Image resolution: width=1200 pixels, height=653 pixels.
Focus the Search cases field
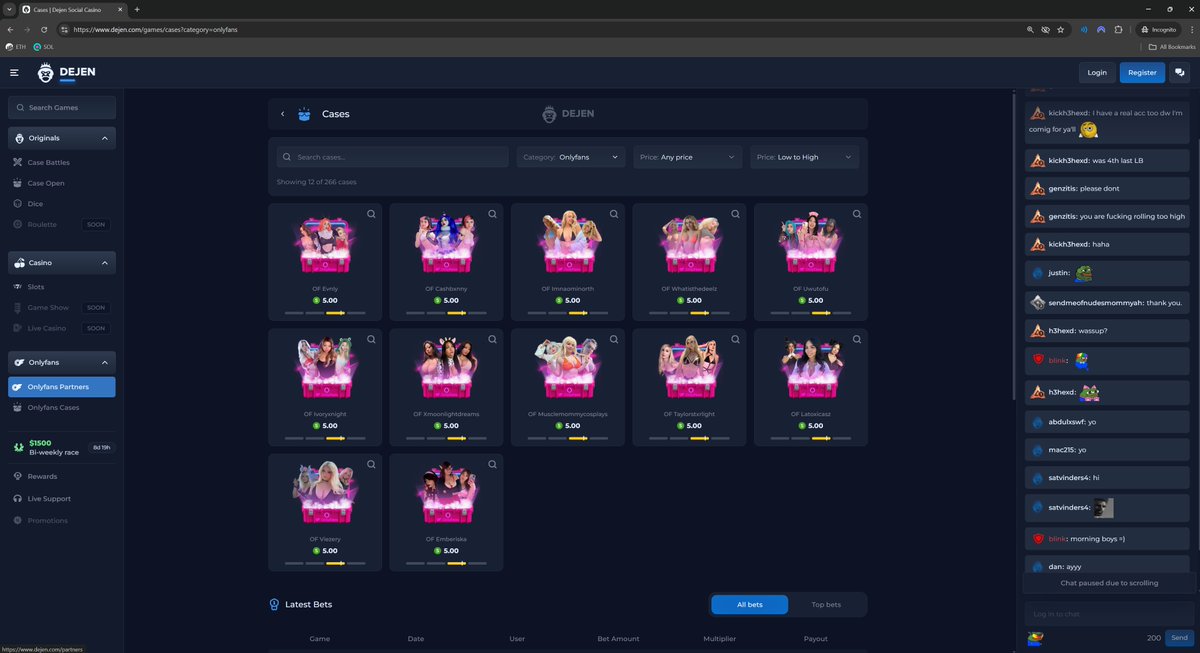(393, 157)
